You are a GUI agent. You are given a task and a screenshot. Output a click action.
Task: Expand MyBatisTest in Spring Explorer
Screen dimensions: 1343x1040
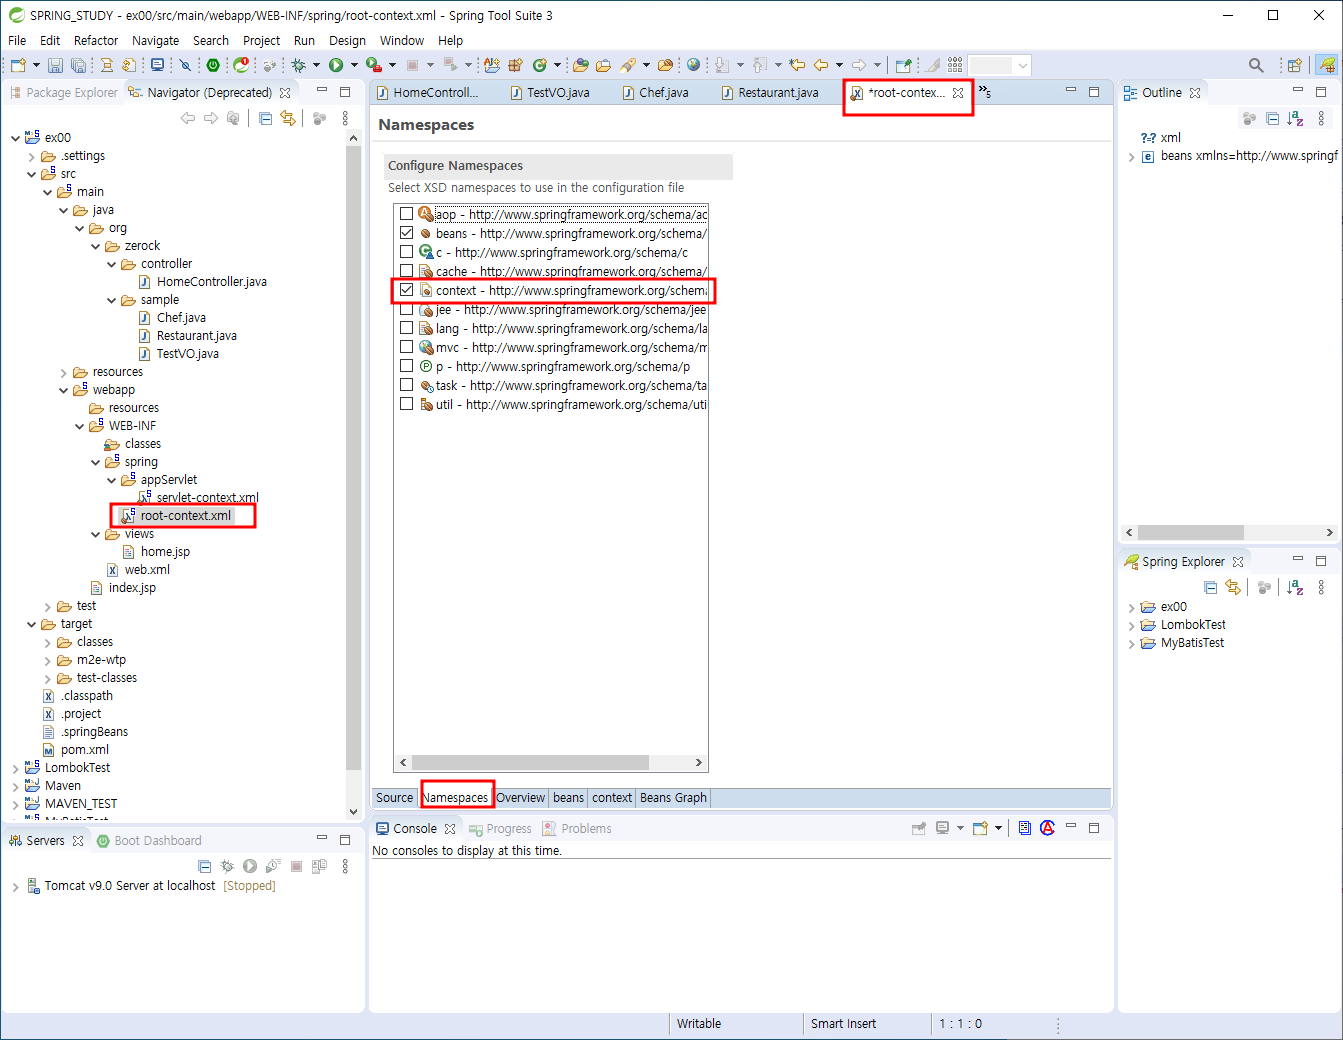pos(1131,643)
